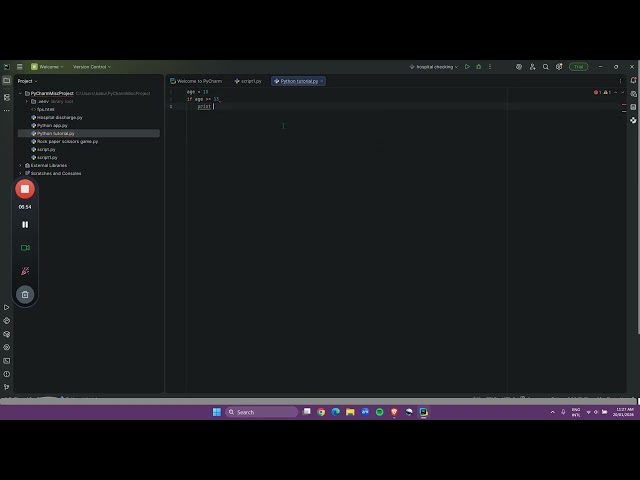The width and height of the screenshot is (640, 480).
Task: Open the Terminal tool window
Action: point(7,361)
